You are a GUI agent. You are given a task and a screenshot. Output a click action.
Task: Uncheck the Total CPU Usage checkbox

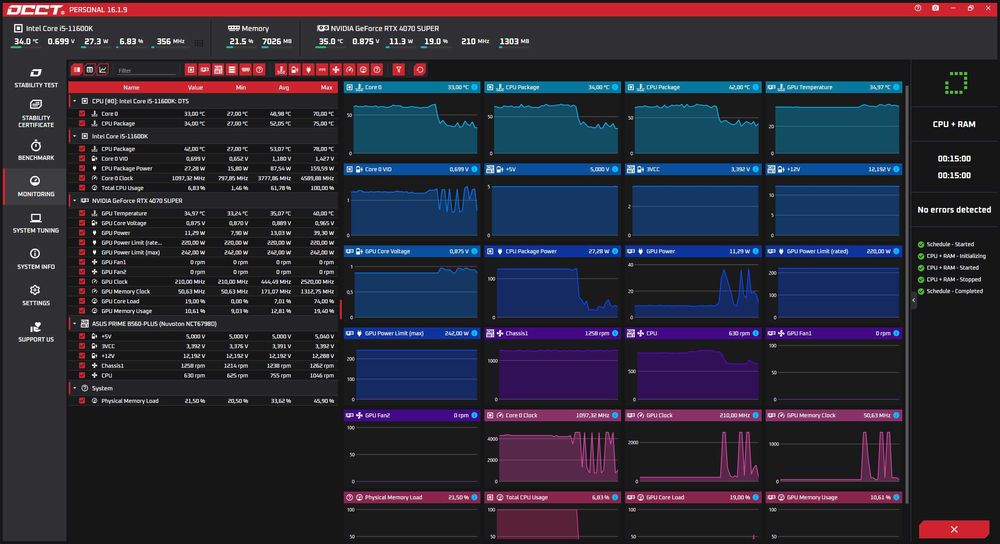(82, 188)
